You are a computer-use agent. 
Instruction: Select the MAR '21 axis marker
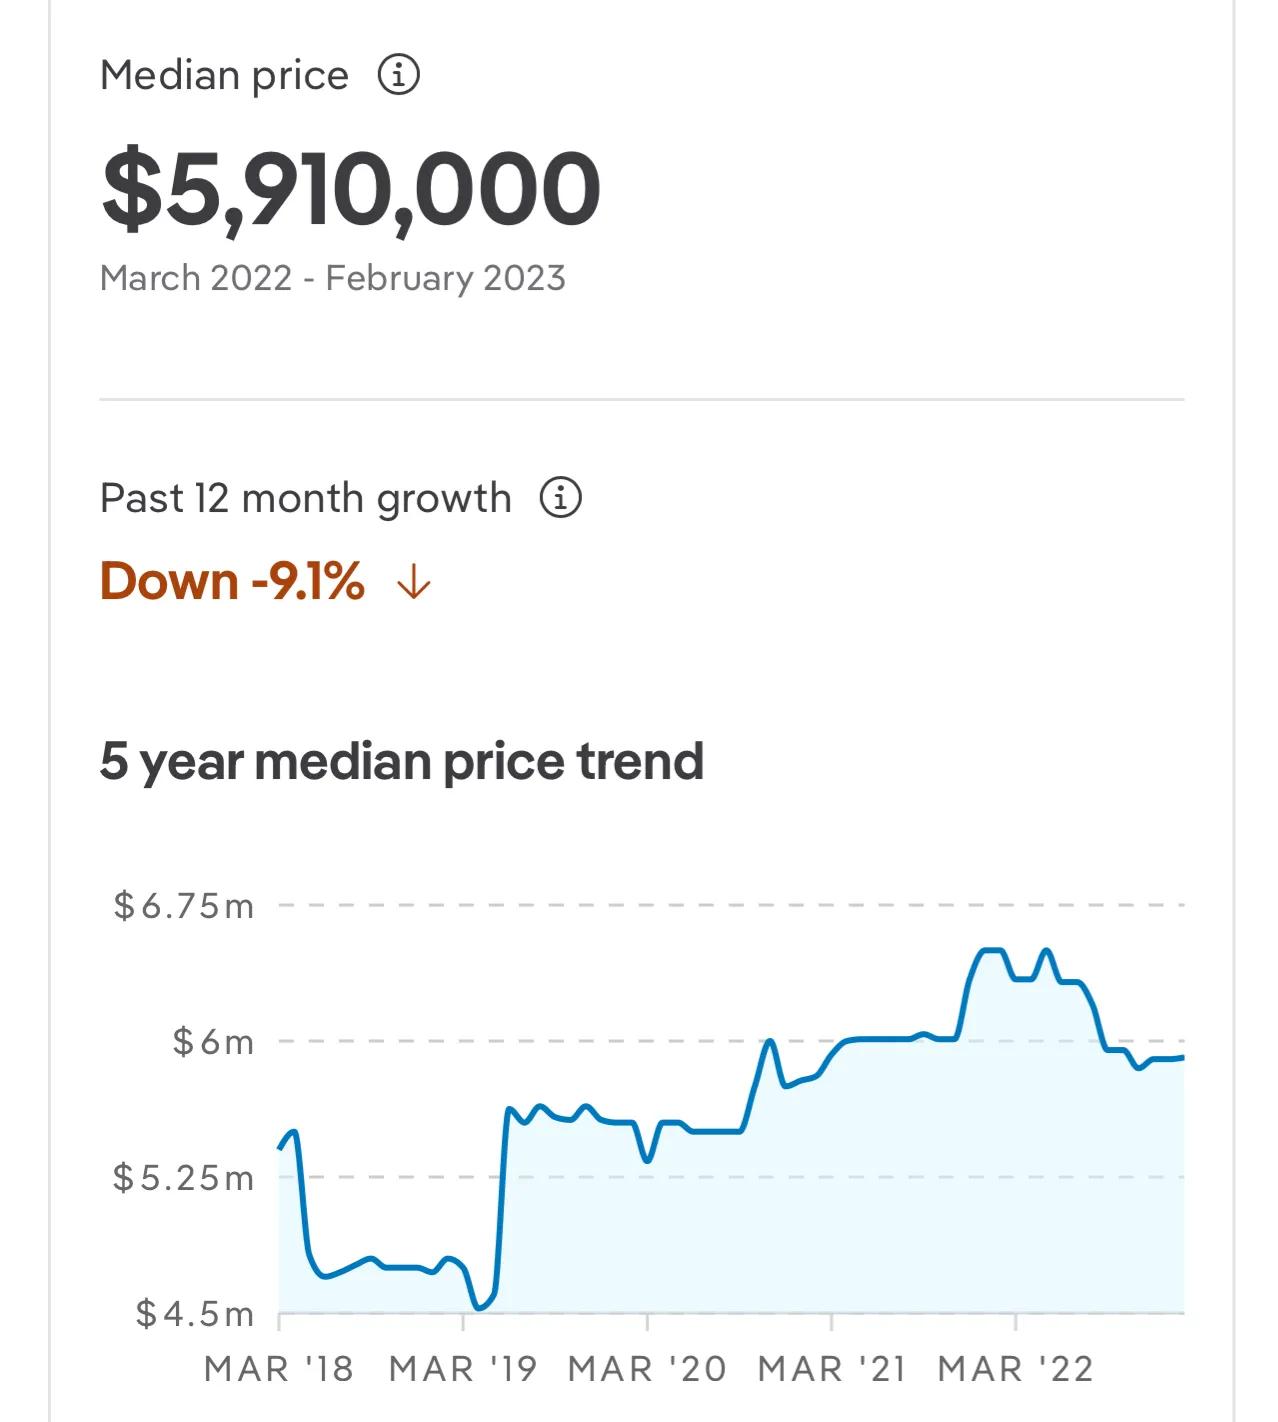tap(832, 1368)
